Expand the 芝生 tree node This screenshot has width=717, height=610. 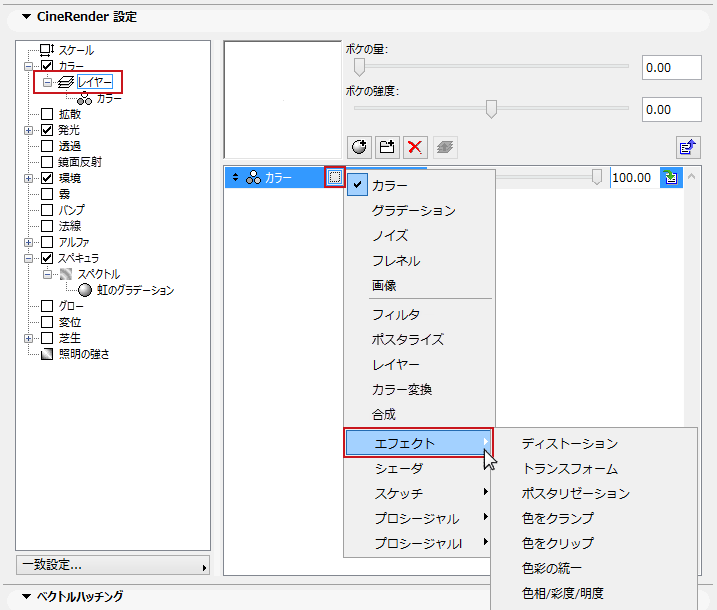[28, 338]
